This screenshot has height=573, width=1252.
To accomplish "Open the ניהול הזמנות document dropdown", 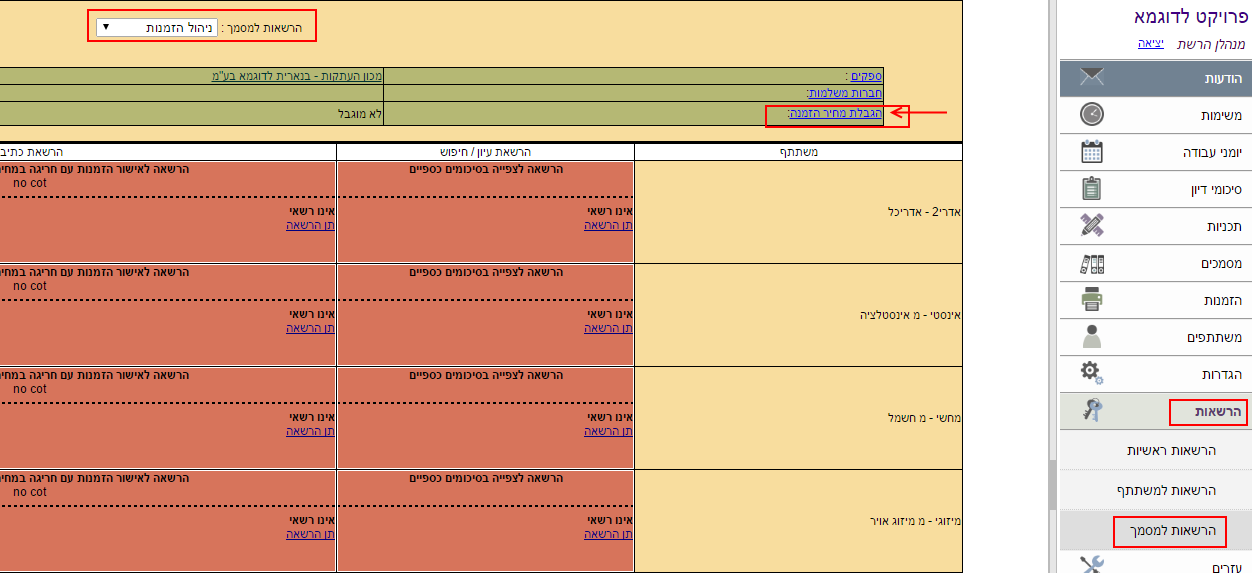I will (x=157, y=27).
